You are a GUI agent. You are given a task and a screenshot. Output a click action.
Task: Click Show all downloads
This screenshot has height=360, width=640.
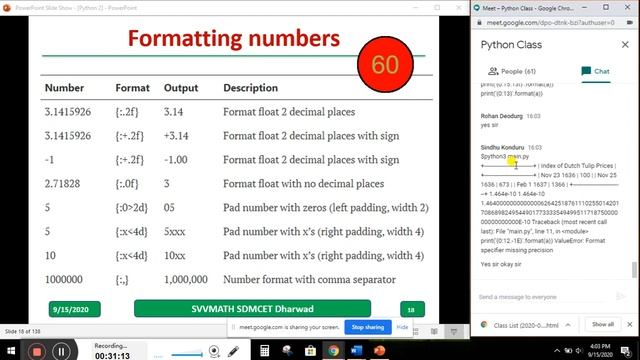(603, 324)
